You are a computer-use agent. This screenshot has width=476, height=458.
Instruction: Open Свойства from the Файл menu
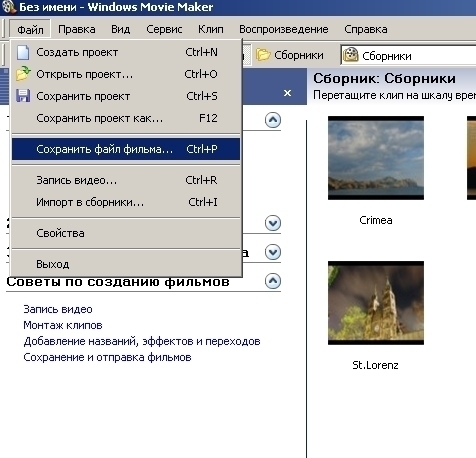pyautogui.click(x=126, y=233)
